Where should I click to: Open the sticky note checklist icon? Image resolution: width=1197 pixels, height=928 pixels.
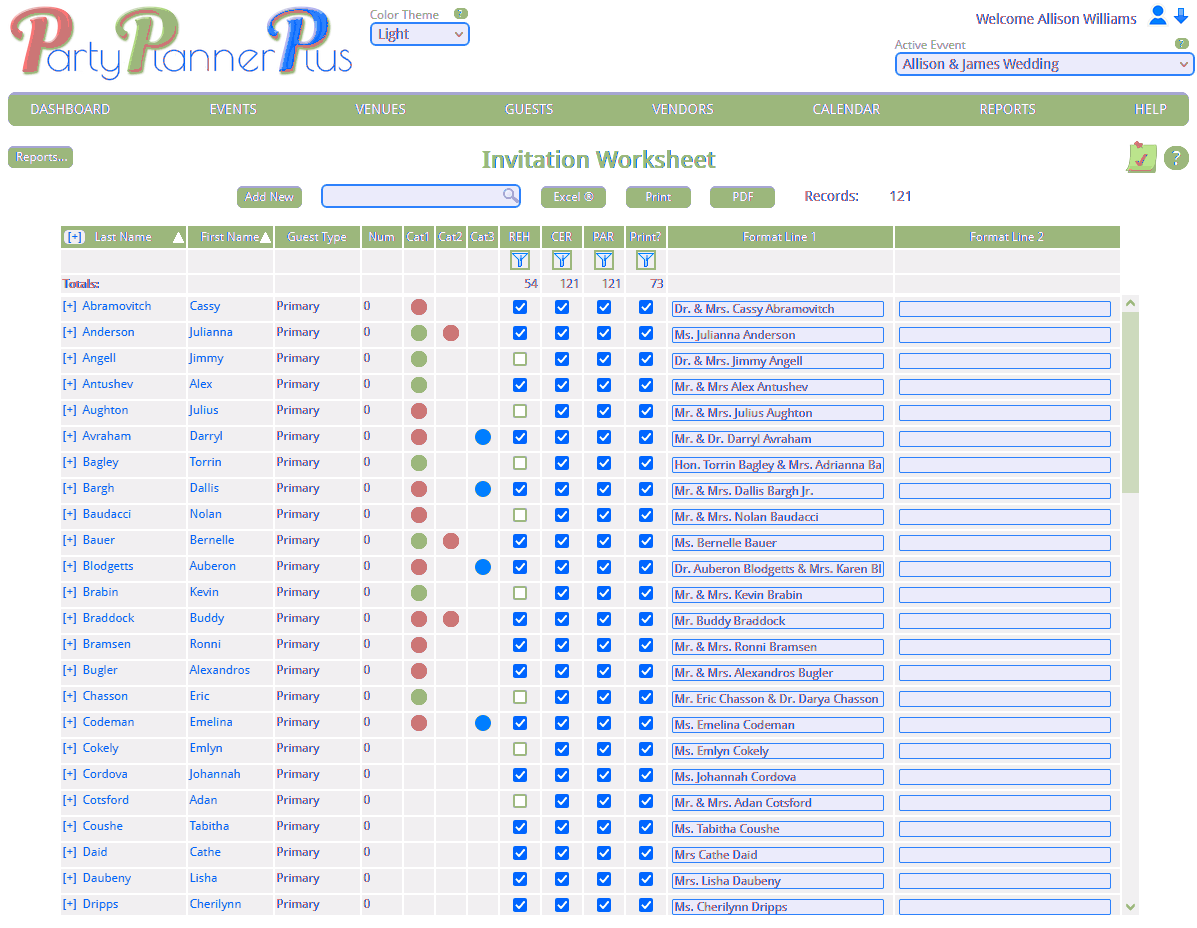1141,157
